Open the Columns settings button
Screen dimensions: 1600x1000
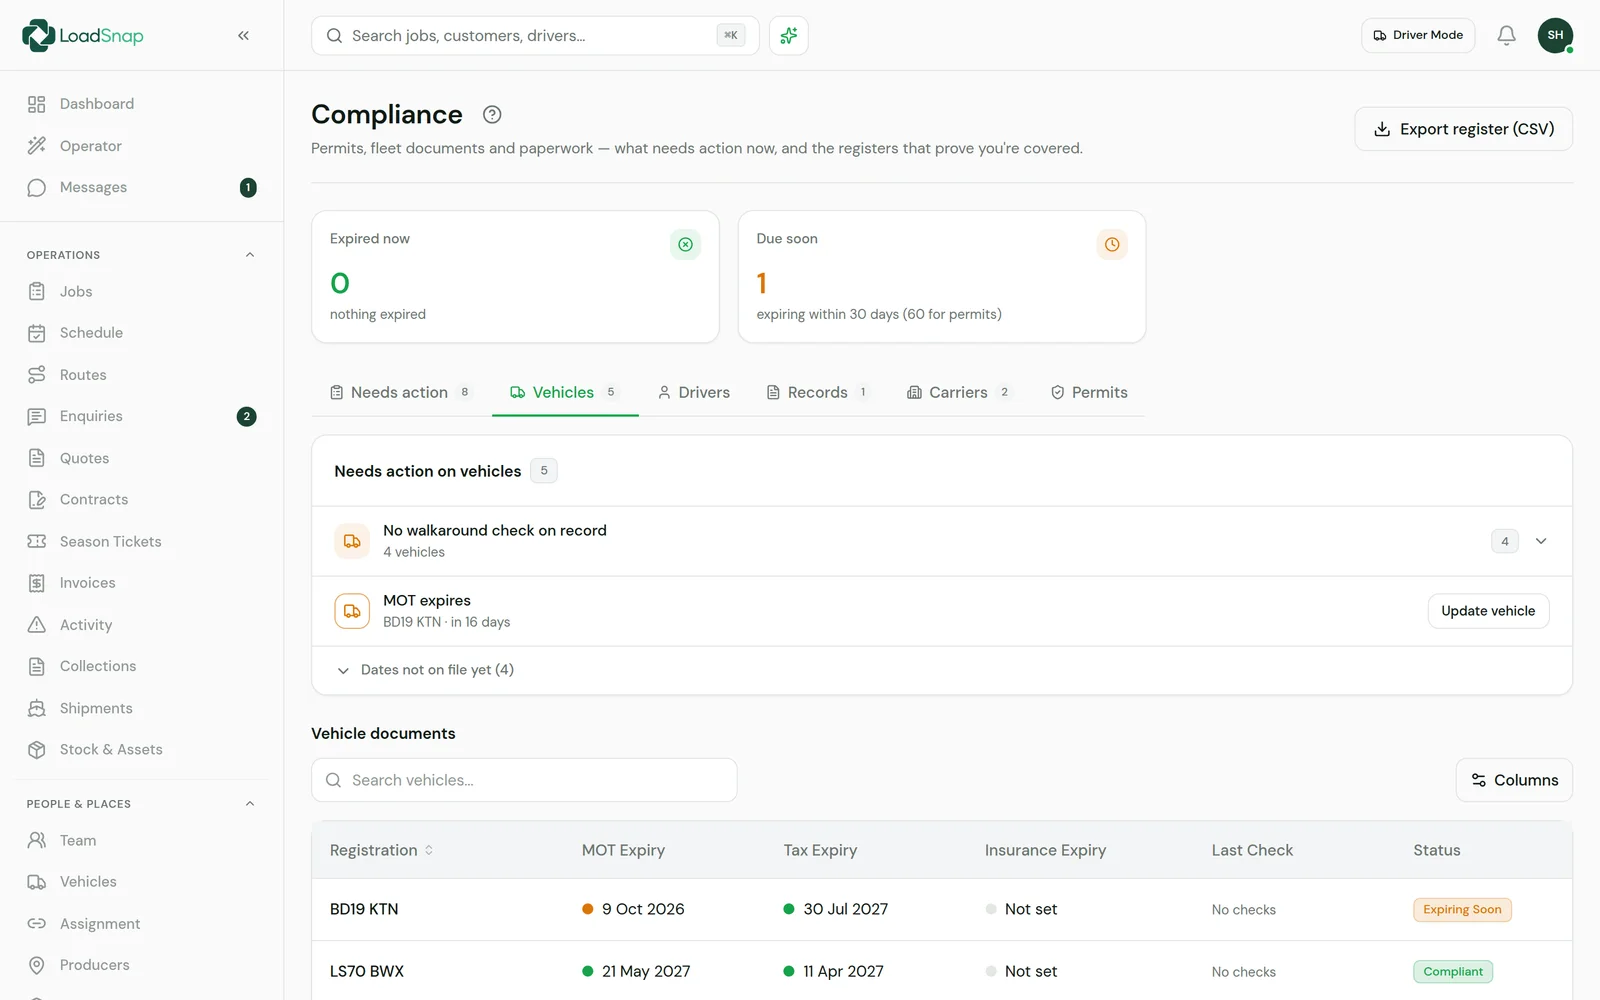(x=1514, y=780)
